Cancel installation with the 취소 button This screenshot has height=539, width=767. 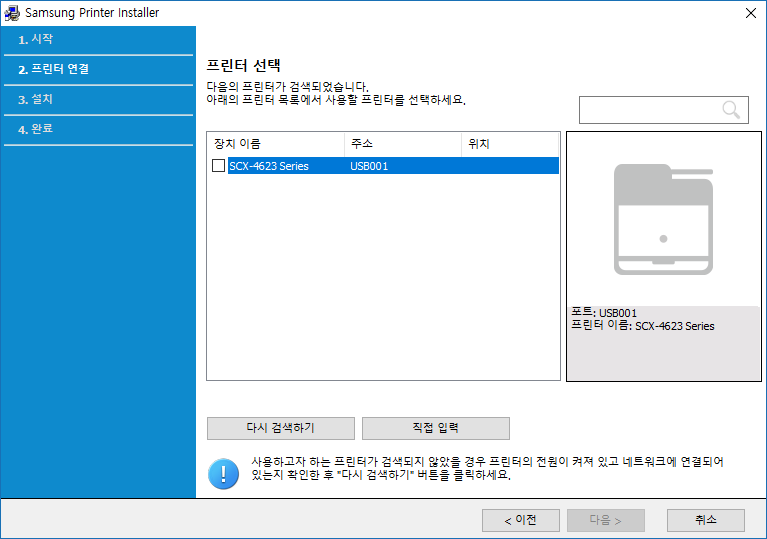[x=706, y=520]
